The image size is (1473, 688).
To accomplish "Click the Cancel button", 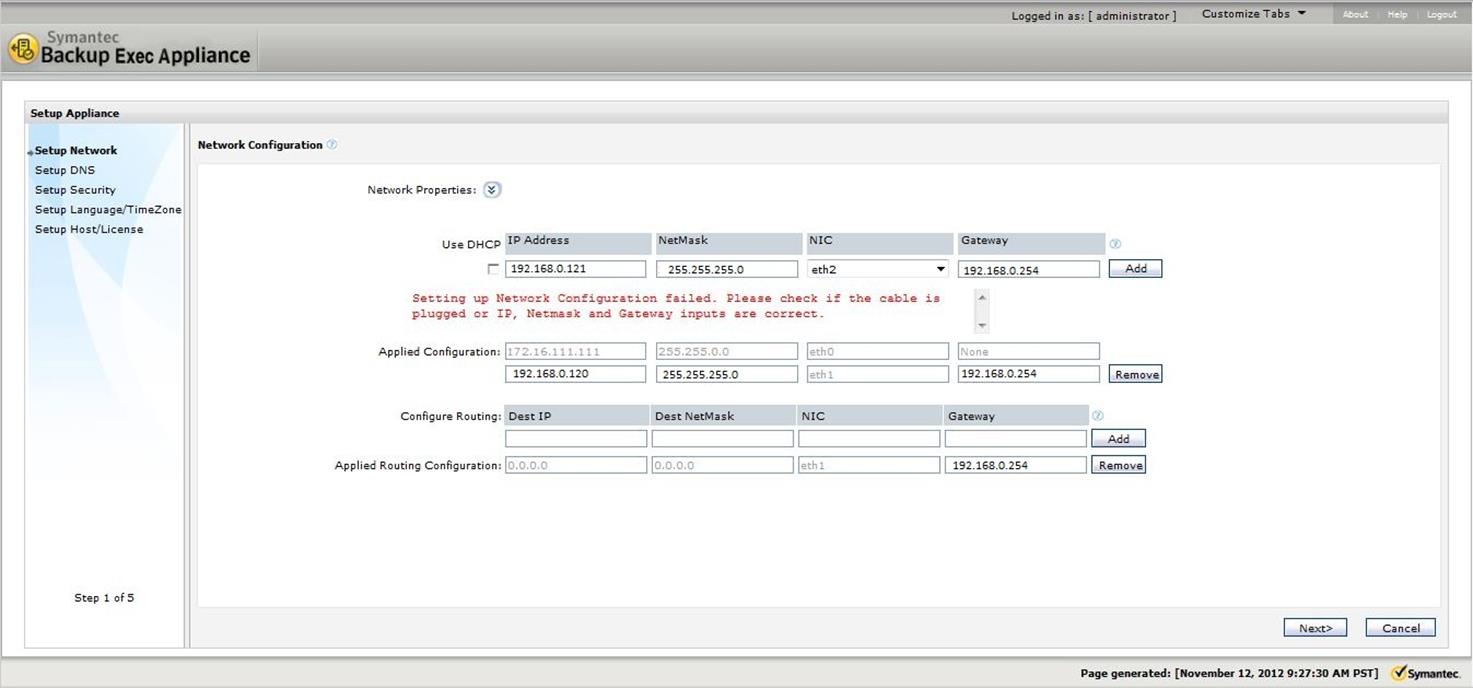I will coord(1400,628).
